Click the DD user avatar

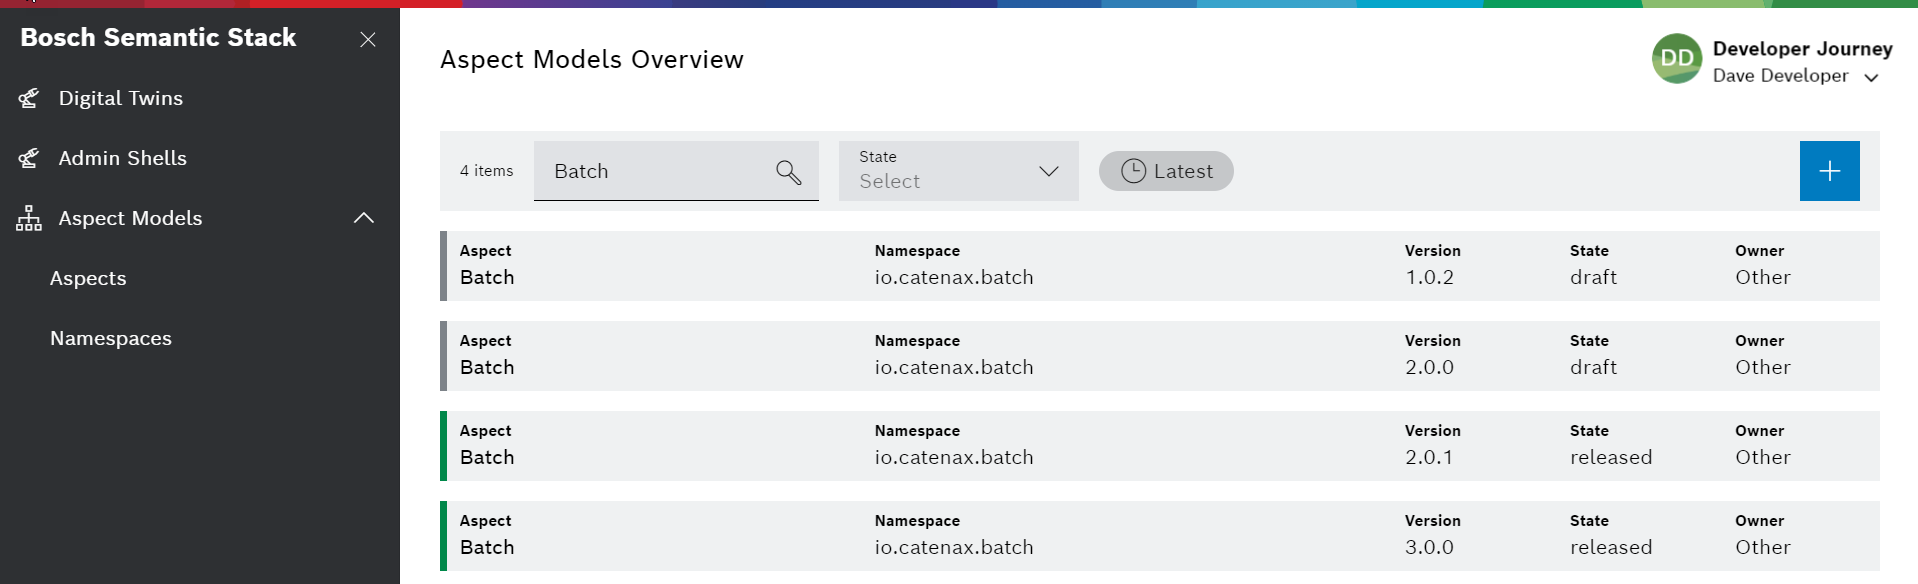pos(1676,59)
